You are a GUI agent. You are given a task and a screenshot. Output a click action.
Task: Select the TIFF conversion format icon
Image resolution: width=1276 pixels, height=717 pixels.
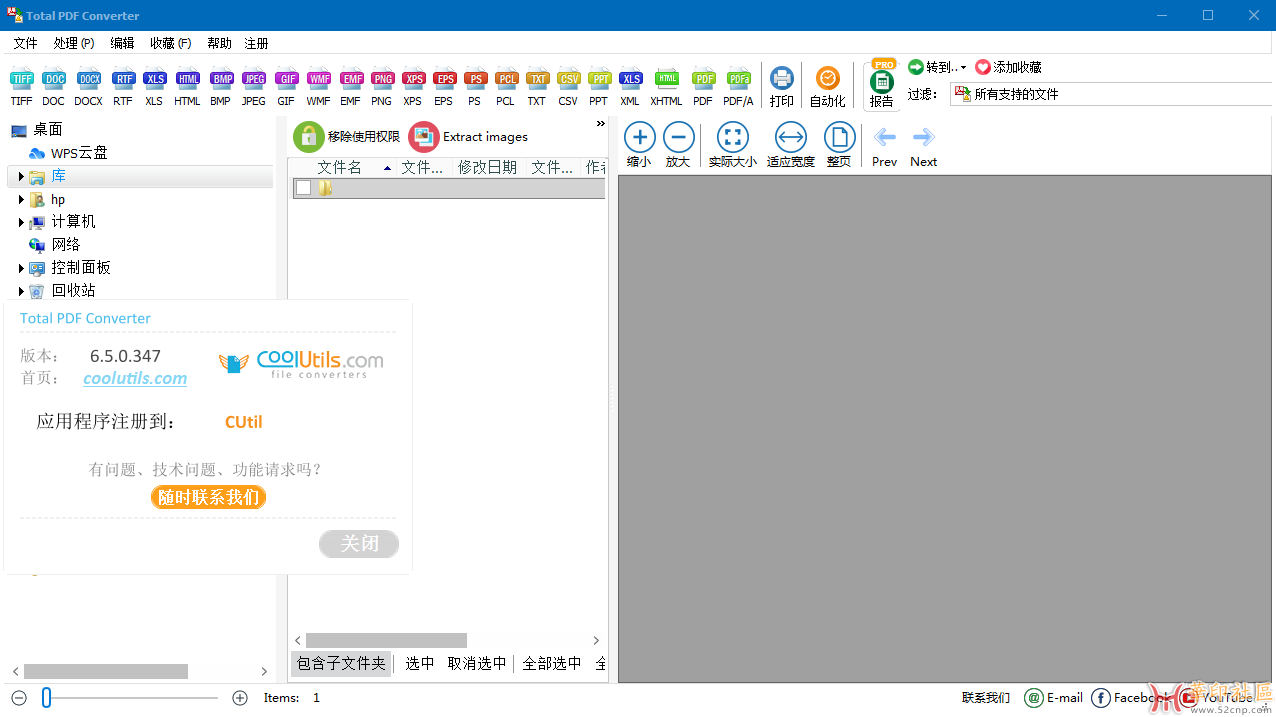(21, 80)
